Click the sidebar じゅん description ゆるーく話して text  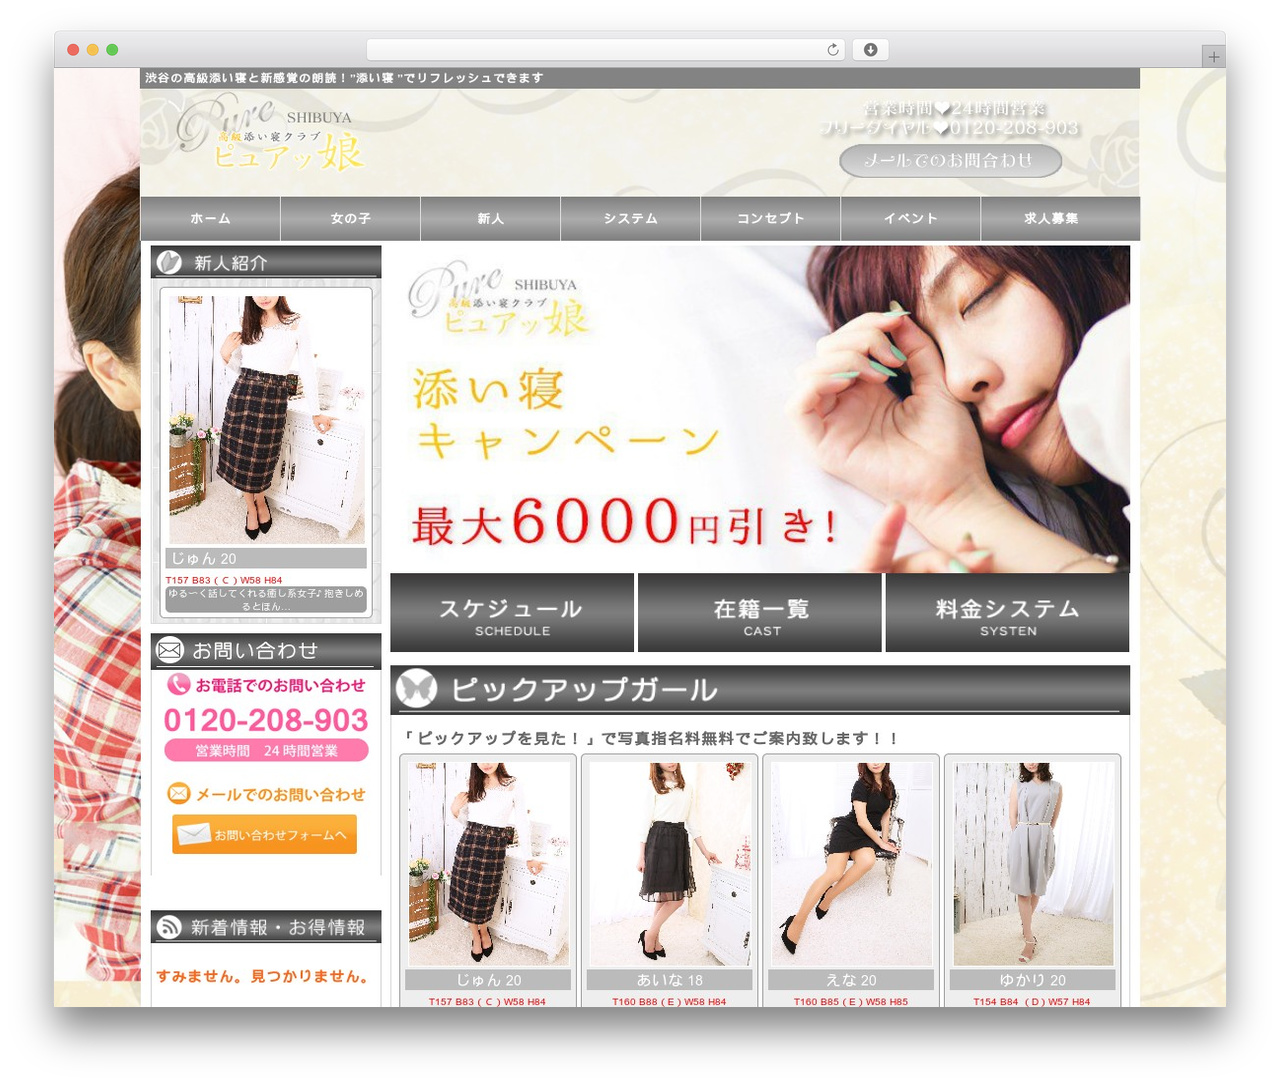266,599
